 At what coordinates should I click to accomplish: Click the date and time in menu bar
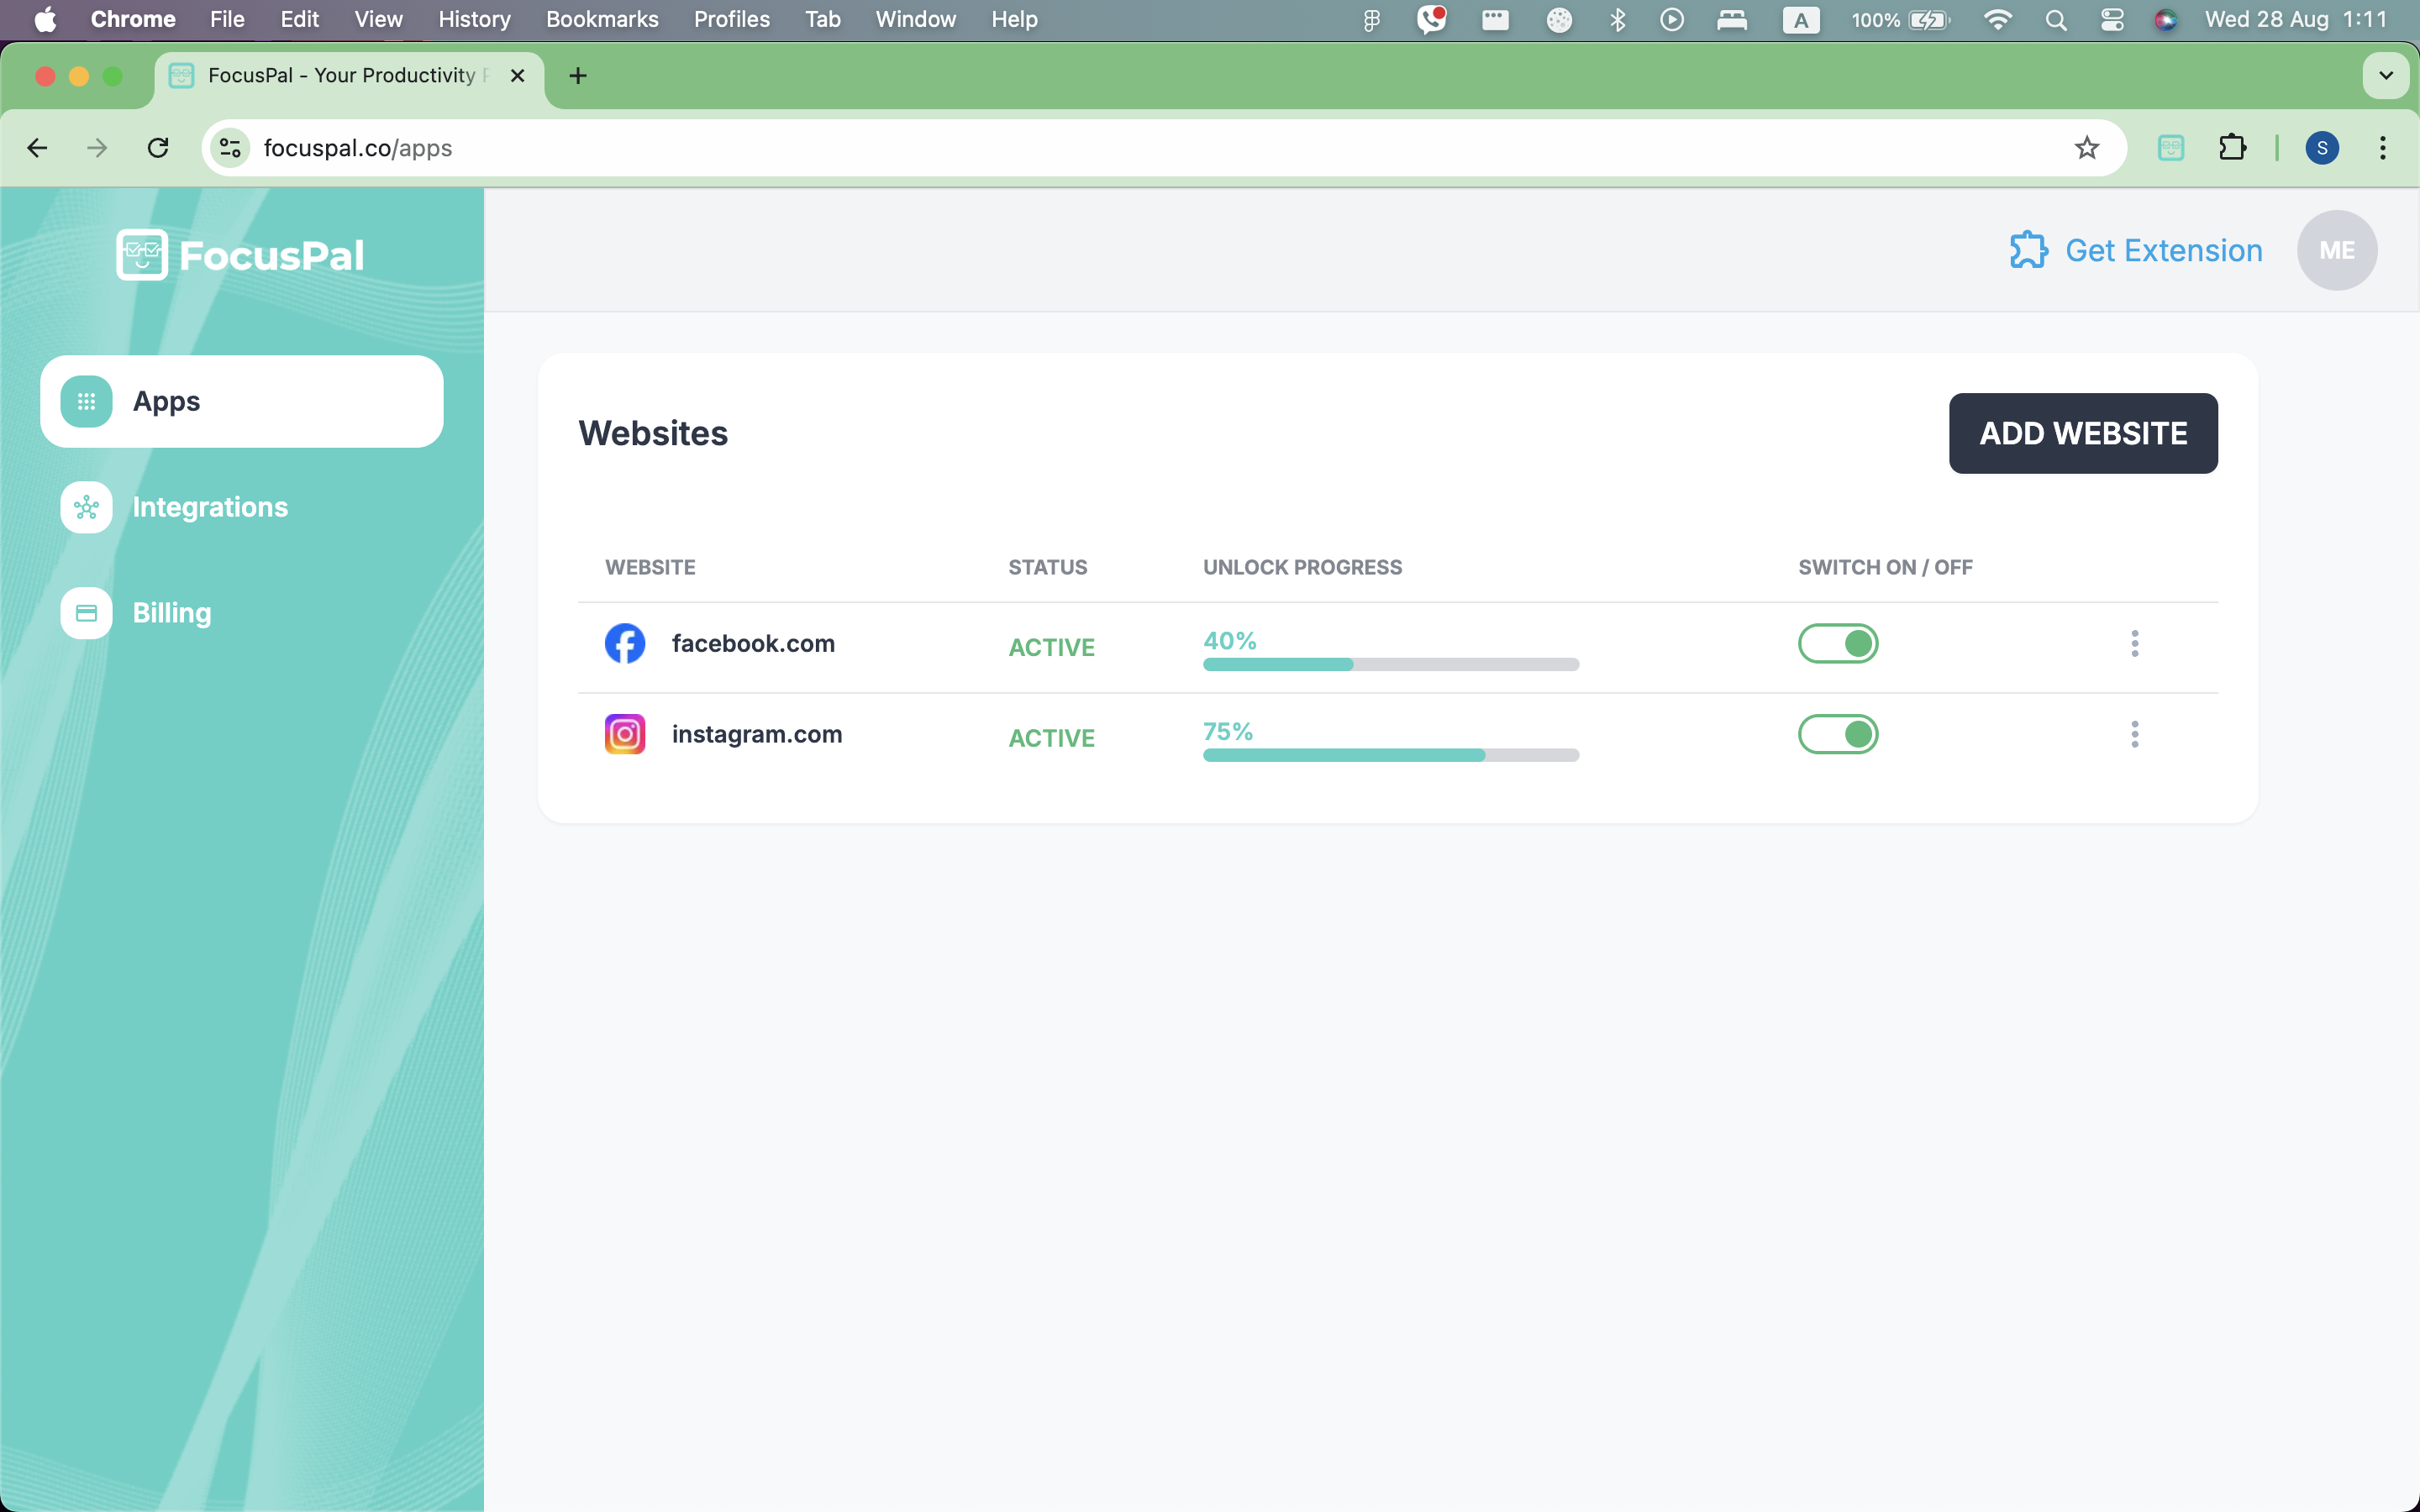2295,20
